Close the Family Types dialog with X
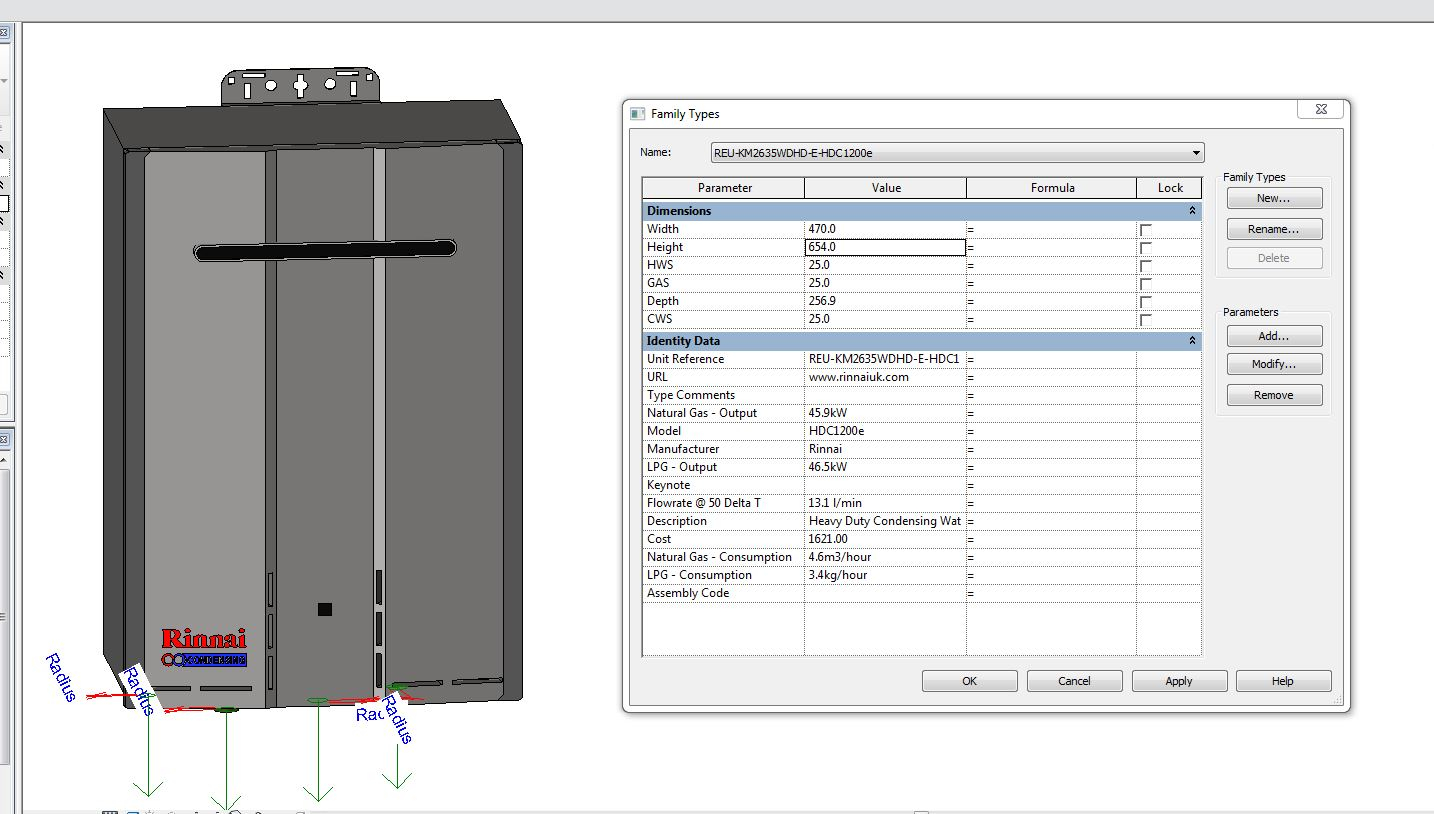The image size is (1434, 814). 1320,110
